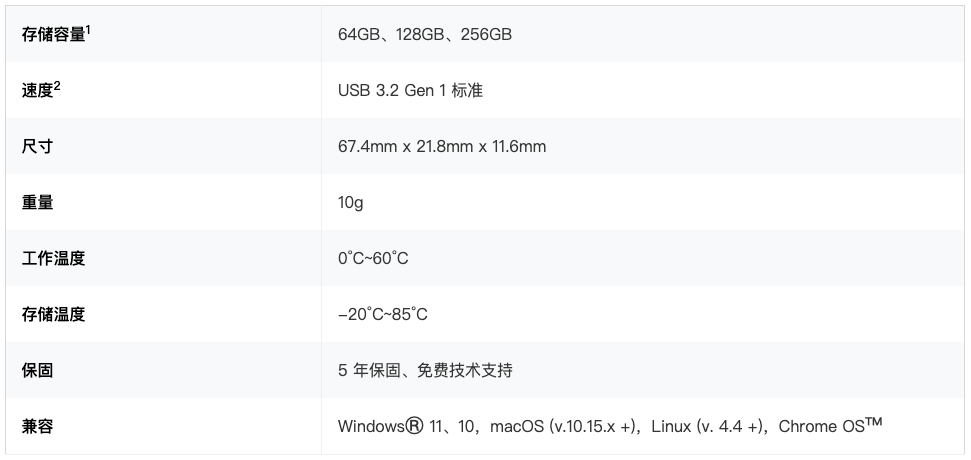The height and width of the screenshot is (460, 971).
Task: Click the superscript 1 footnote after 存储容量
Action: click(89, 29)
